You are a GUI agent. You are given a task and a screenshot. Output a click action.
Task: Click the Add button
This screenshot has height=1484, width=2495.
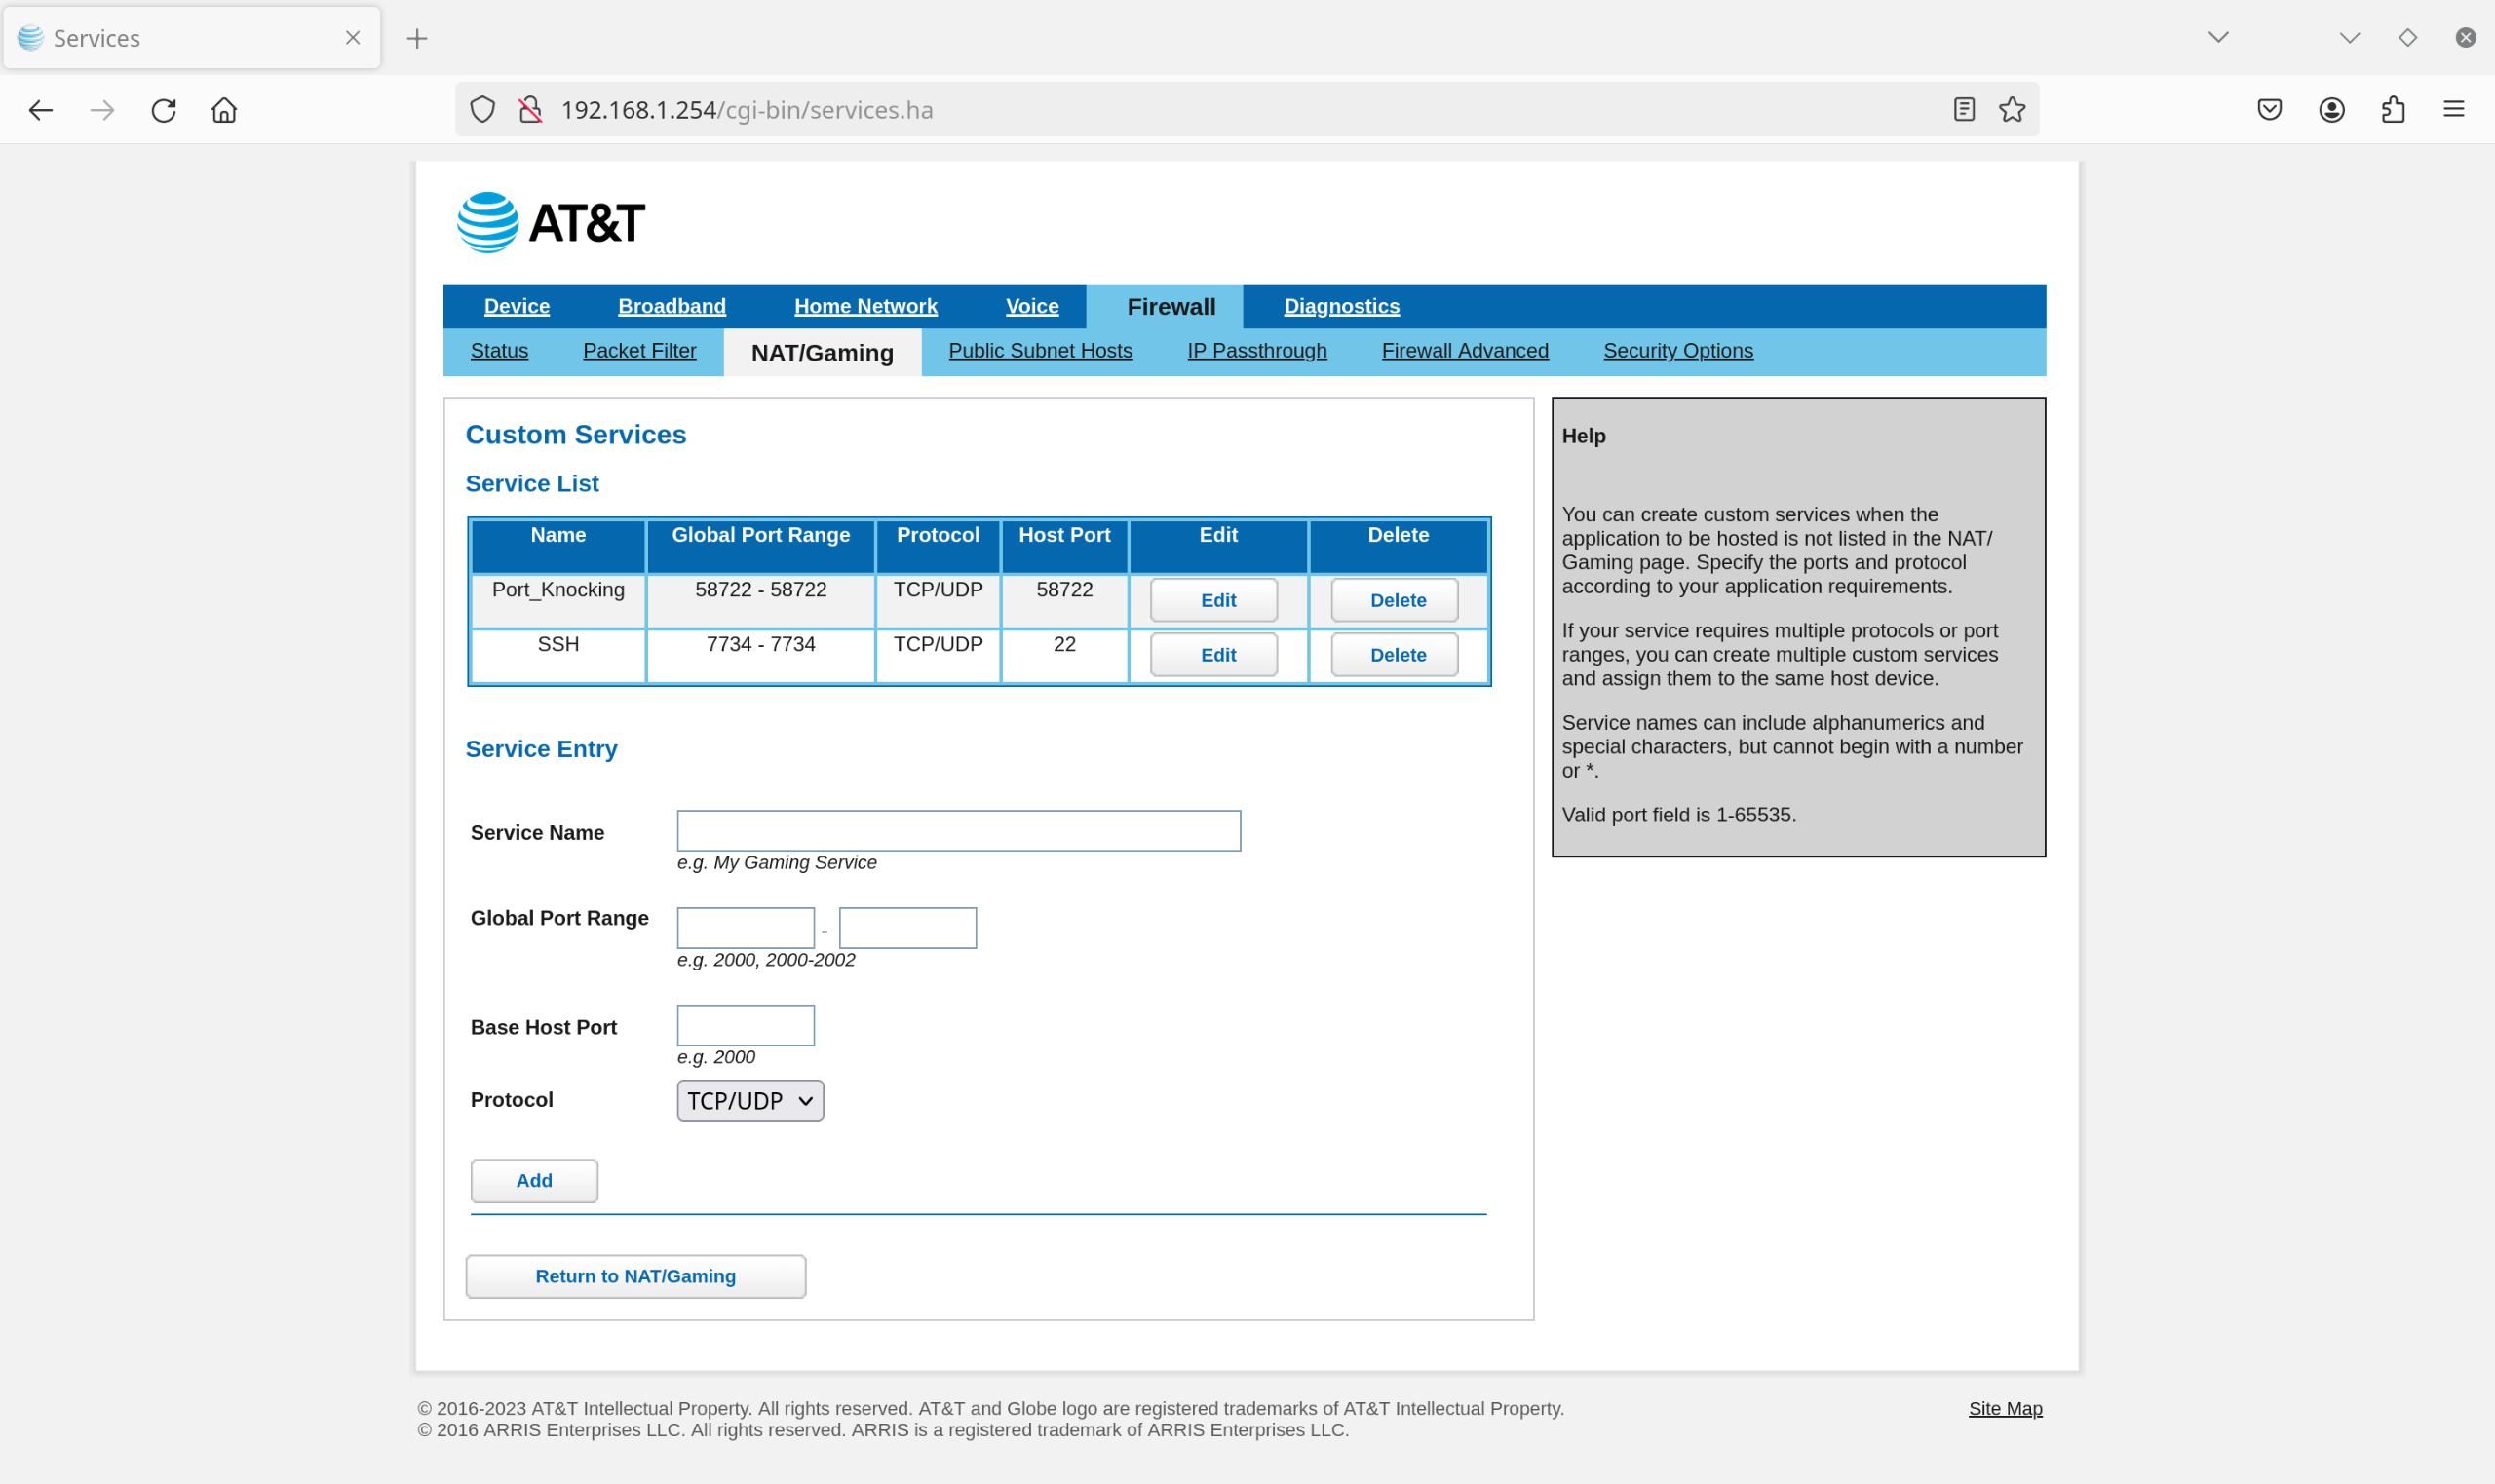[x=534, y=1181]
